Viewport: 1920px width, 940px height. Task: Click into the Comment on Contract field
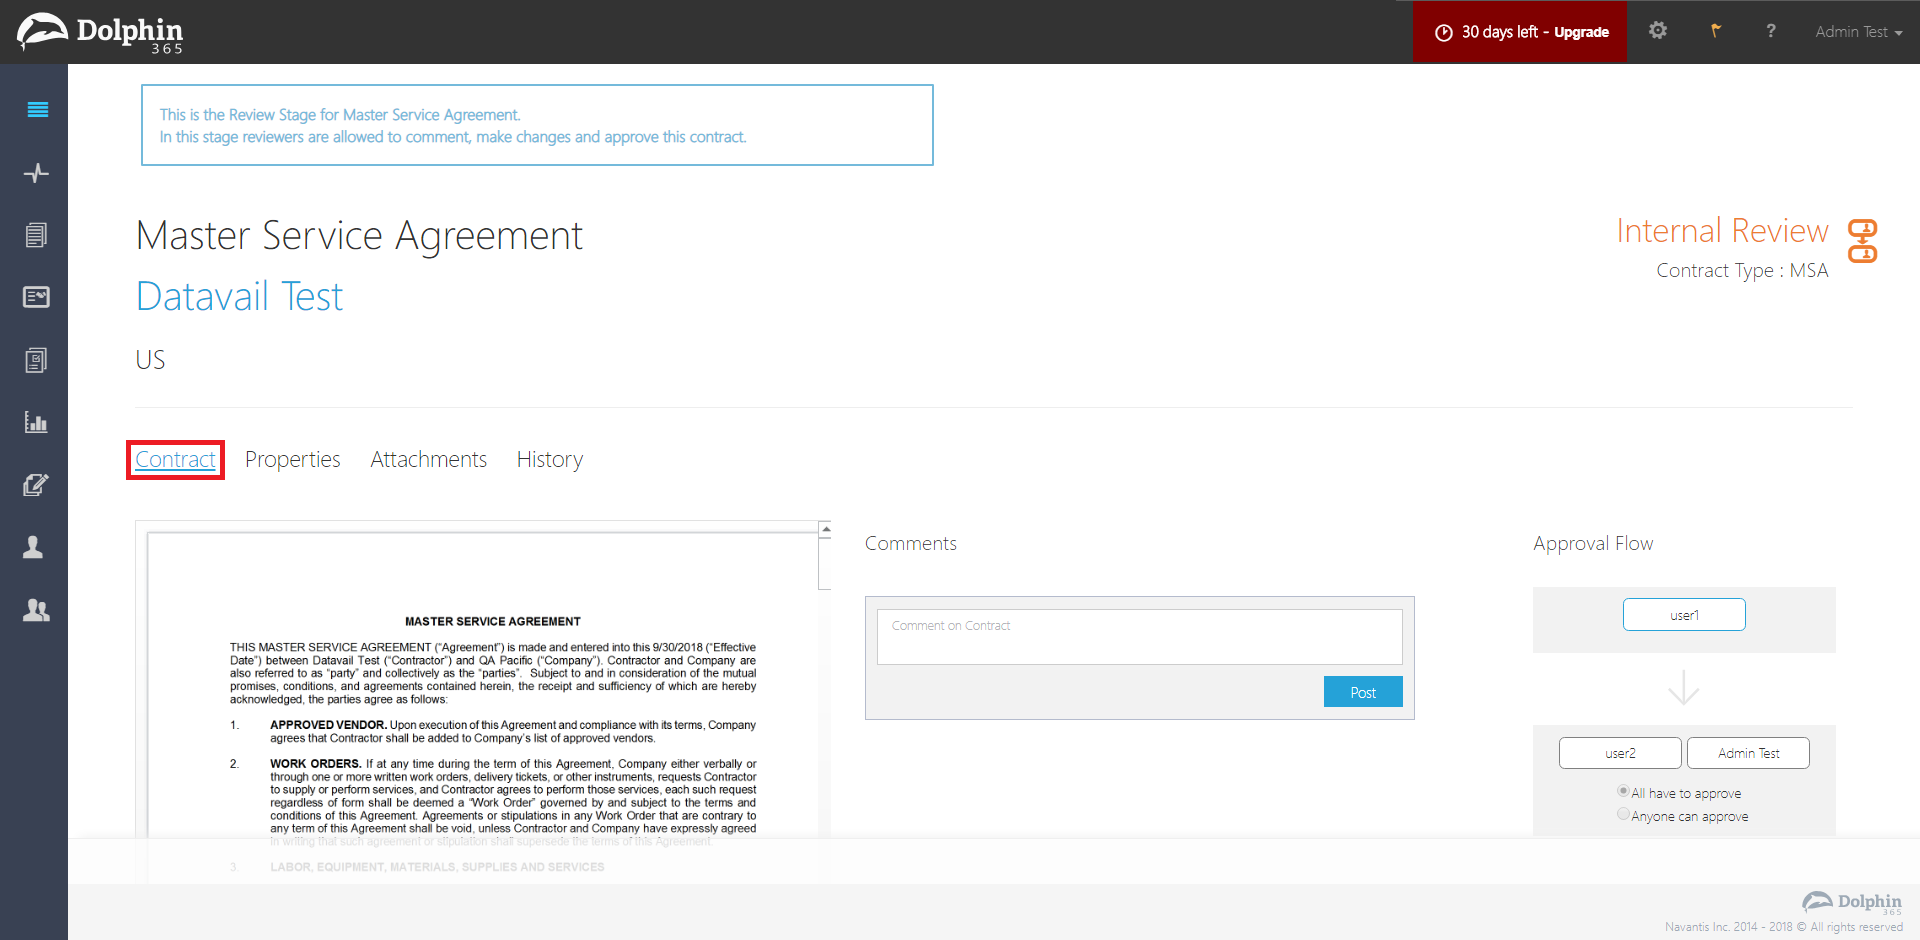[x=1139, y=637]
